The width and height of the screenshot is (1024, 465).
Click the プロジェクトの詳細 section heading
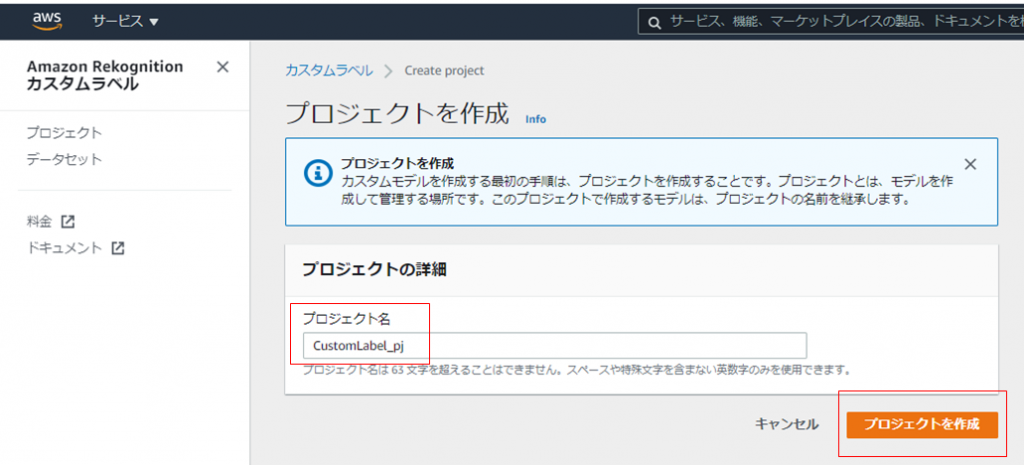click(374, 270)
